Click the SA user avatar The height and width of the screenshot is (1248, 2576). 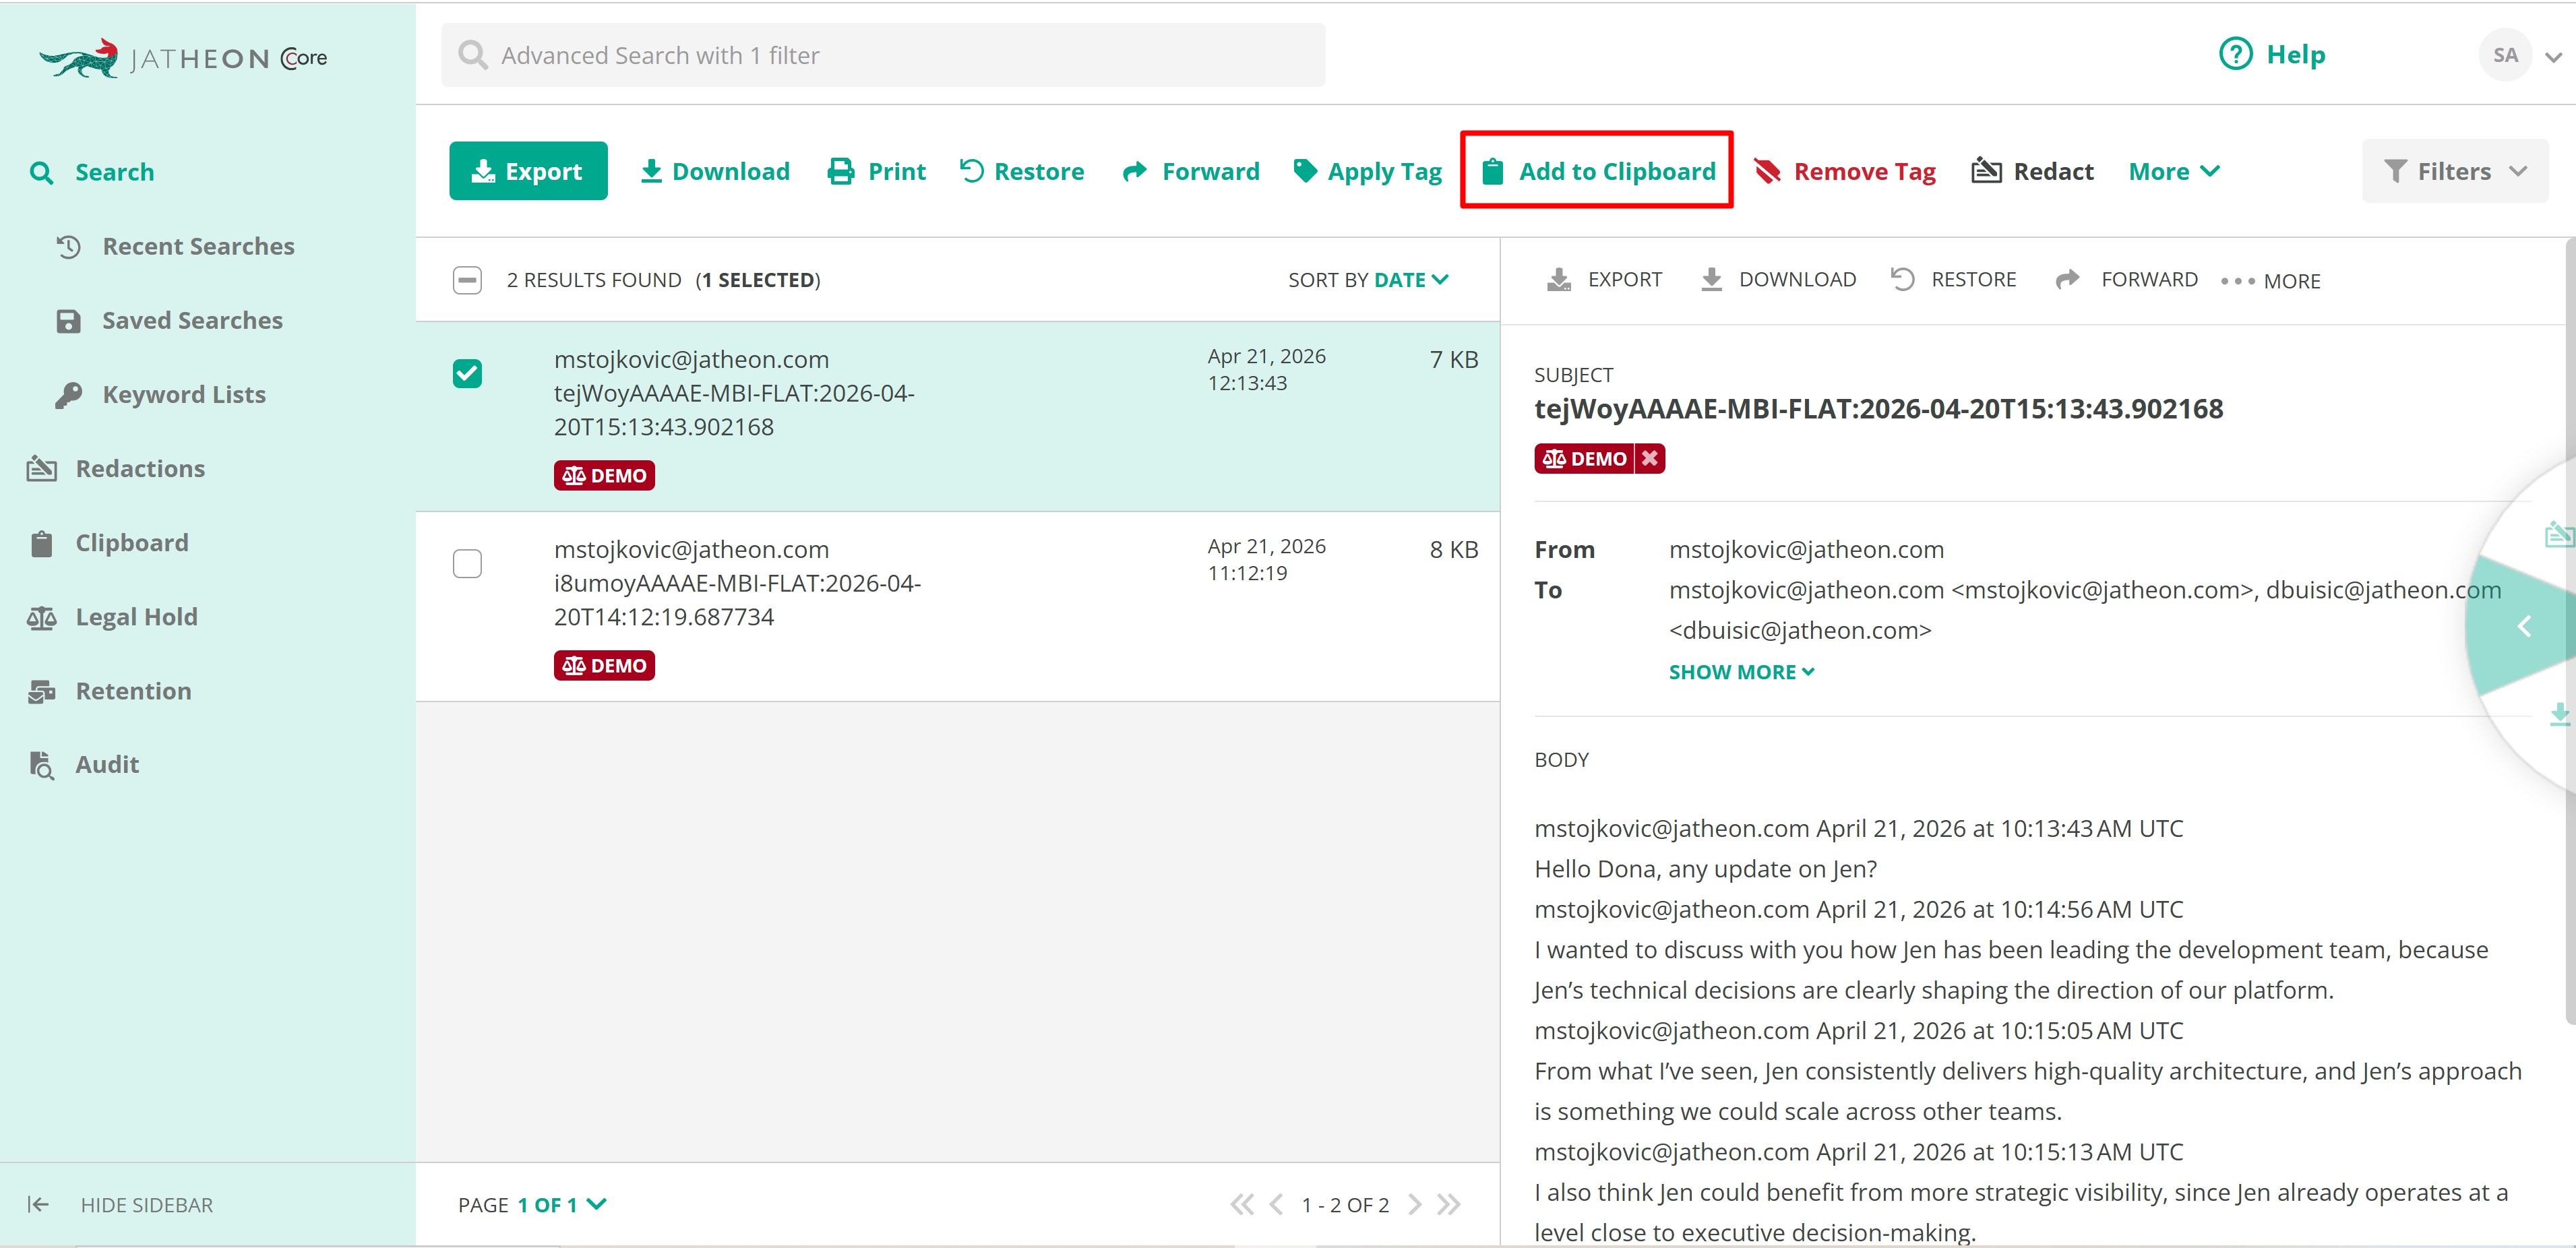pos(2505,55)
